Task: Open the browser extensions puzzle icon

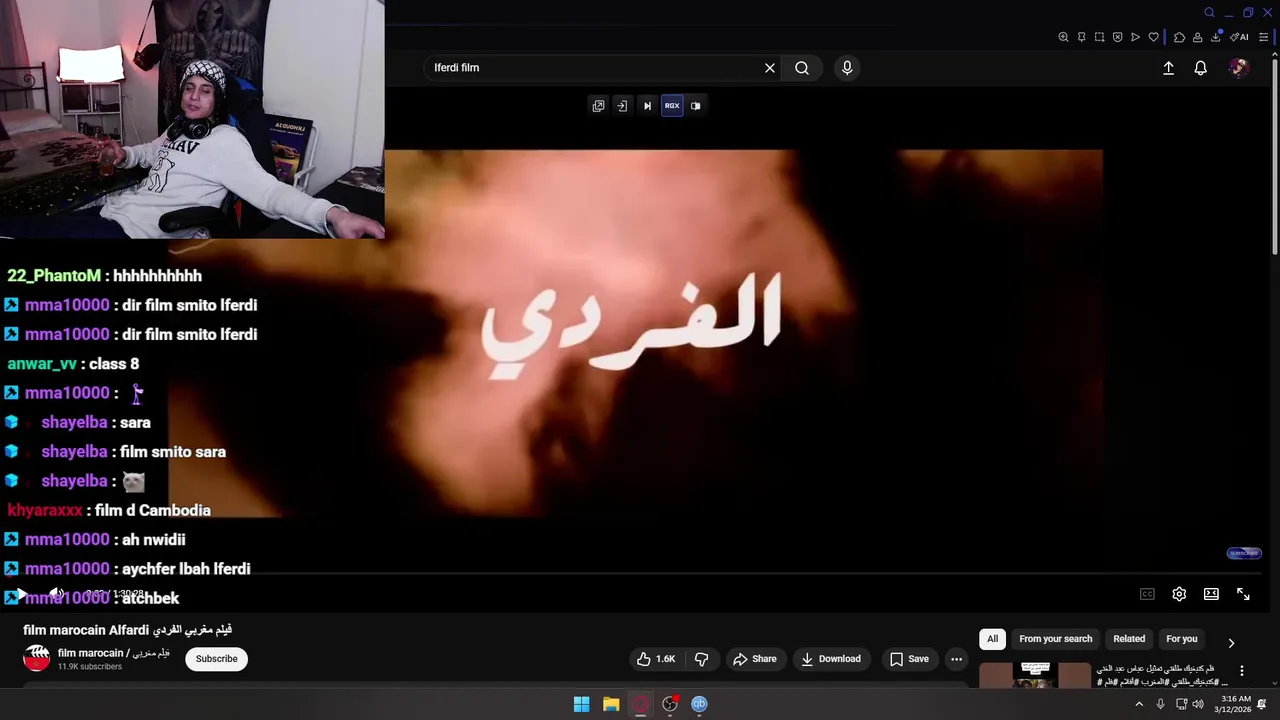Action: click(x=1179, y=37)
